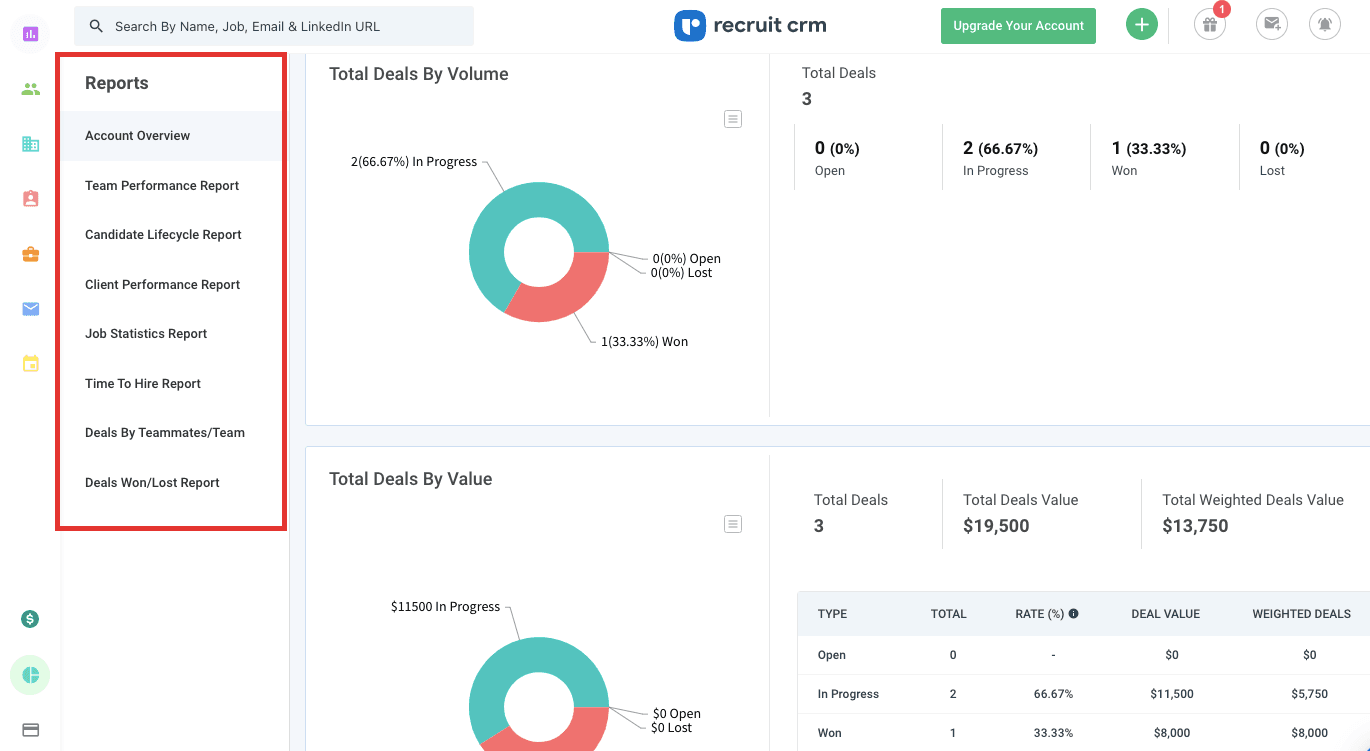Select Deals Won/Lost Report

click(152, 482)
